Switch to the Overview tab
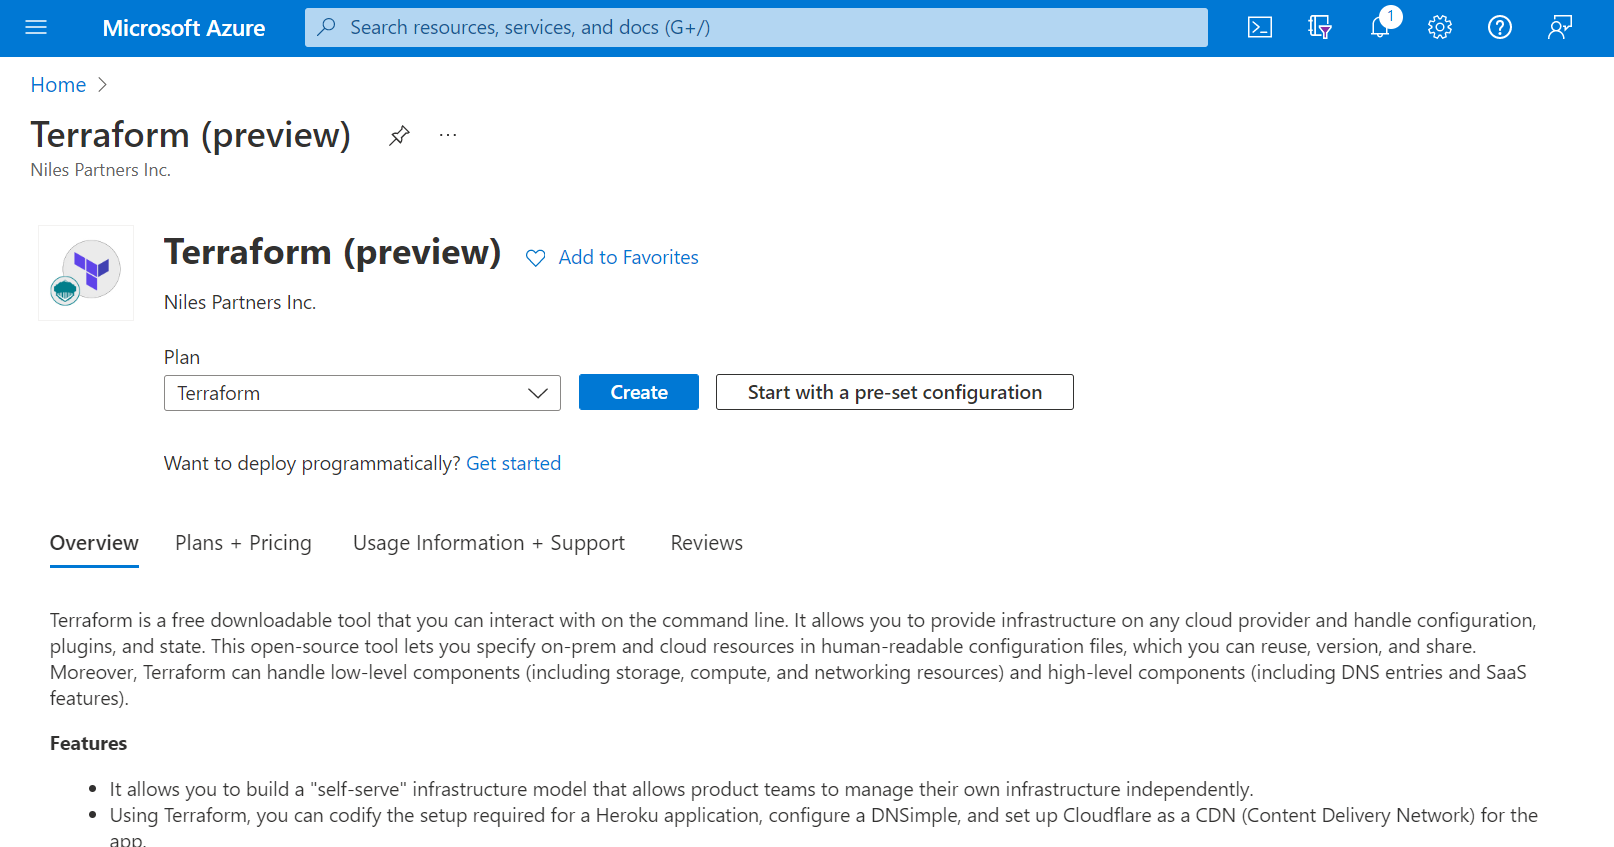1614x847 pixels. click(x=94, y=543)
